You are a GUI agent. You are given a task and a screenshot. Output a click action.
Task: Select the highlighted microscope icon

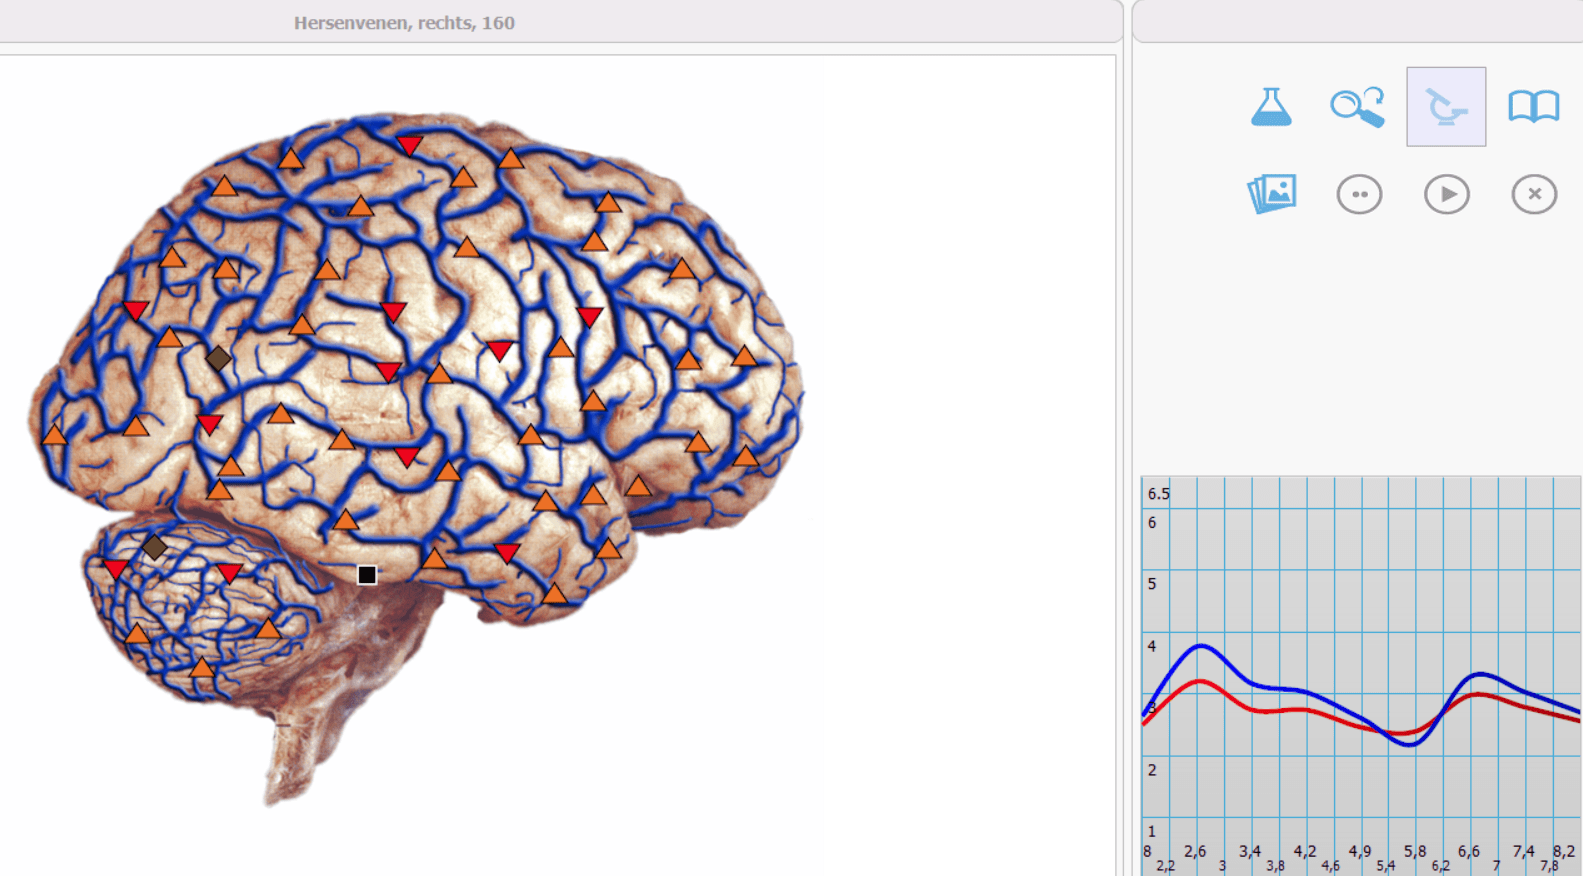1446,107
